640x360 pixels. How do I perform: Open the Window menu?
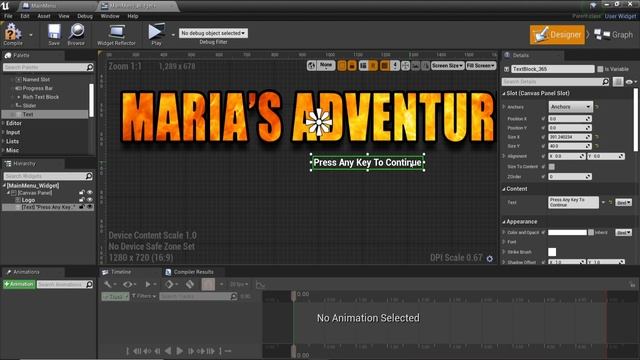click(110, 16)
